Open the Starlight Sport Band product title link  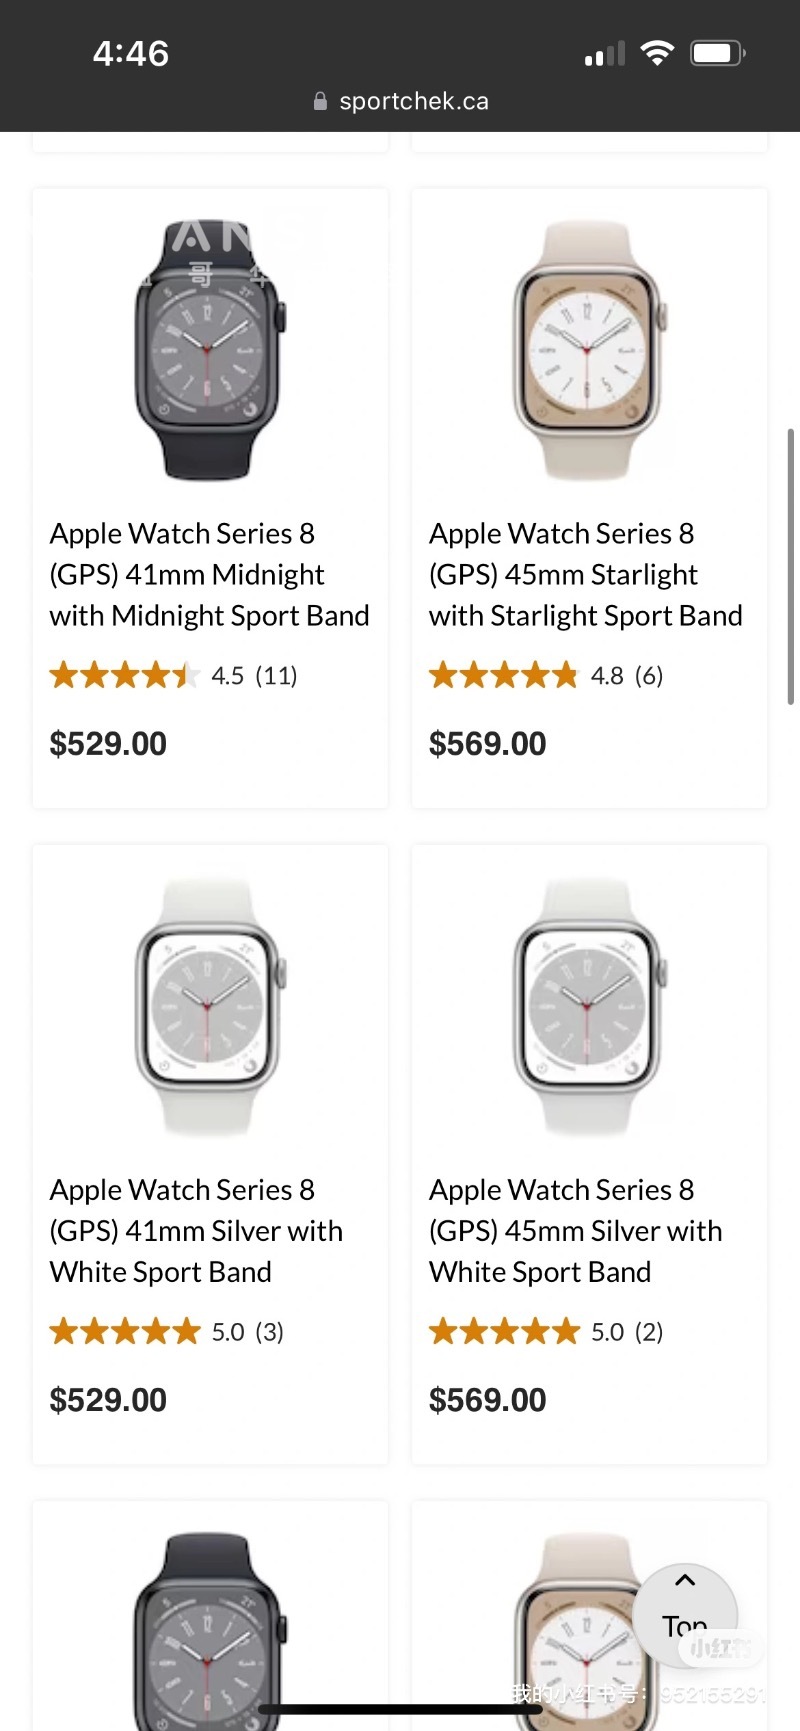(585, 574)
